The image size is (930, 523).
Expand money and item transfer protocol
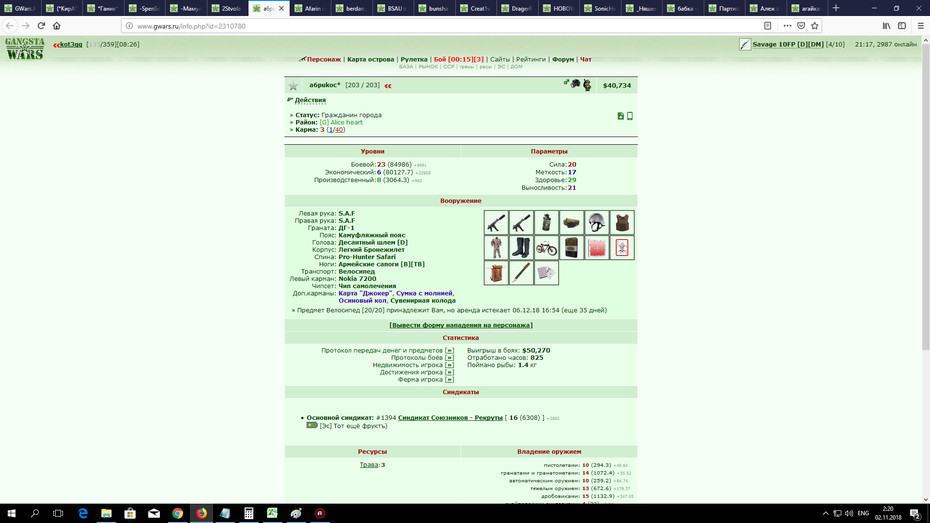pyautogui.click(x=449, y=350)
